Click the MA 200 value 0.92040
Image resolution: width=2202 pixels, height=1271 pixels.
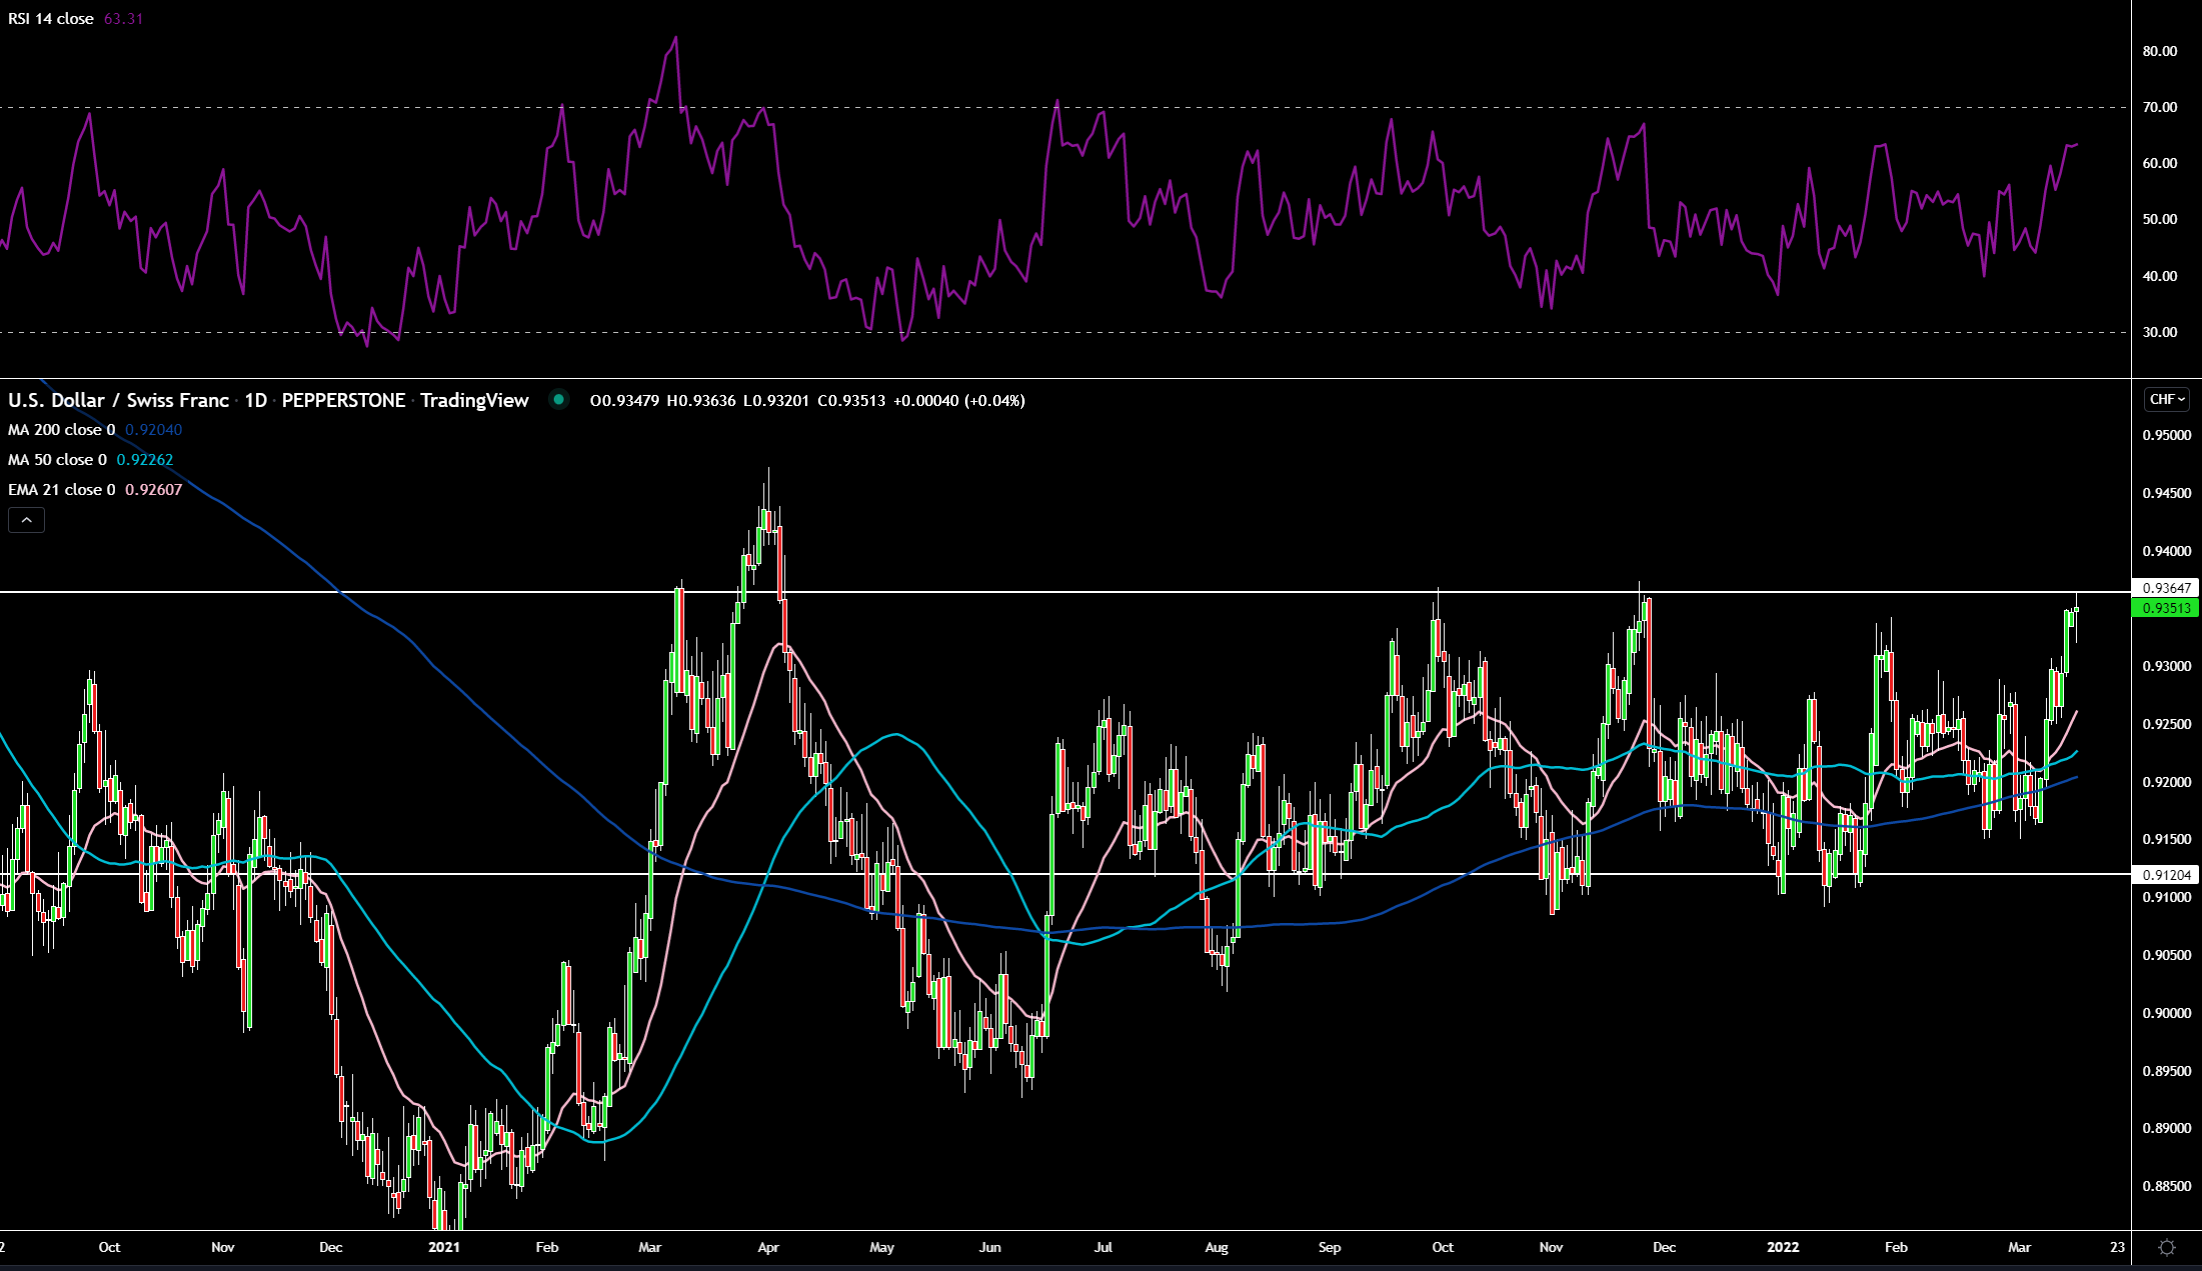click(x=153, y=430)
